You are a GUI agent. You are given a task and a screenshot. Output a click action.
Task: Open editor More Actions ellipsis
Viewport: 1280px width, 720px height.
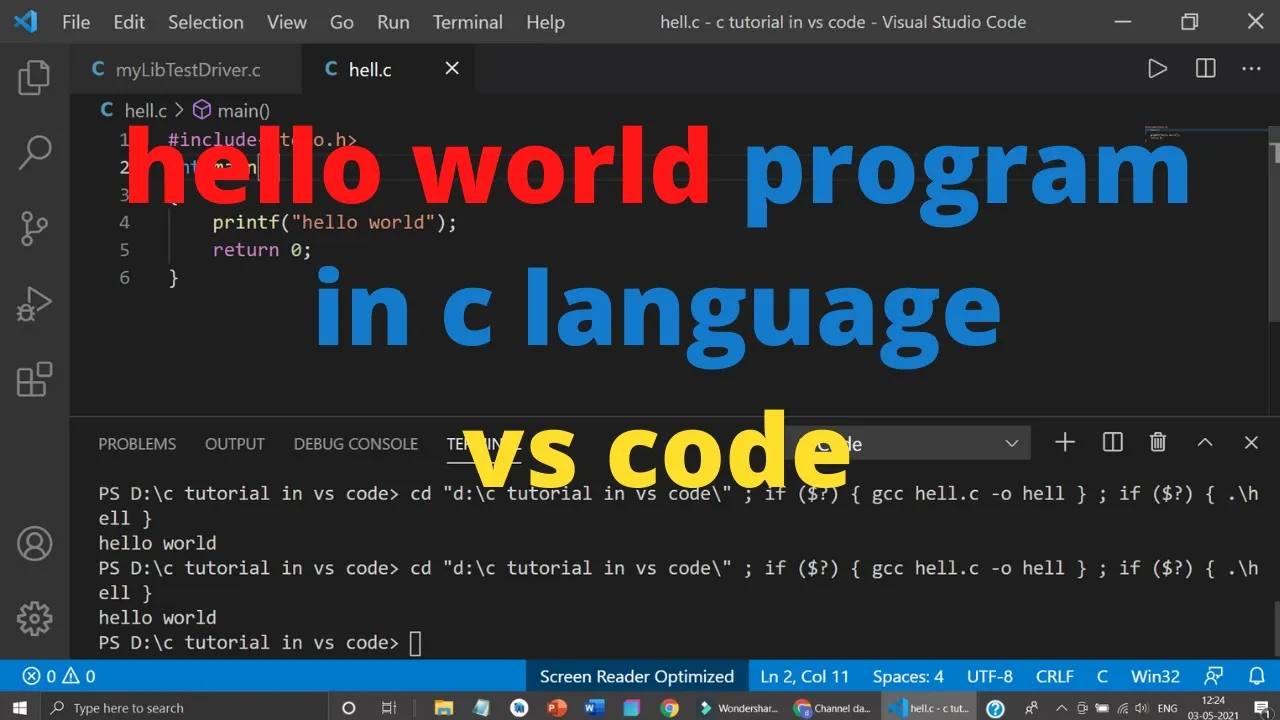coord(1251,69)
